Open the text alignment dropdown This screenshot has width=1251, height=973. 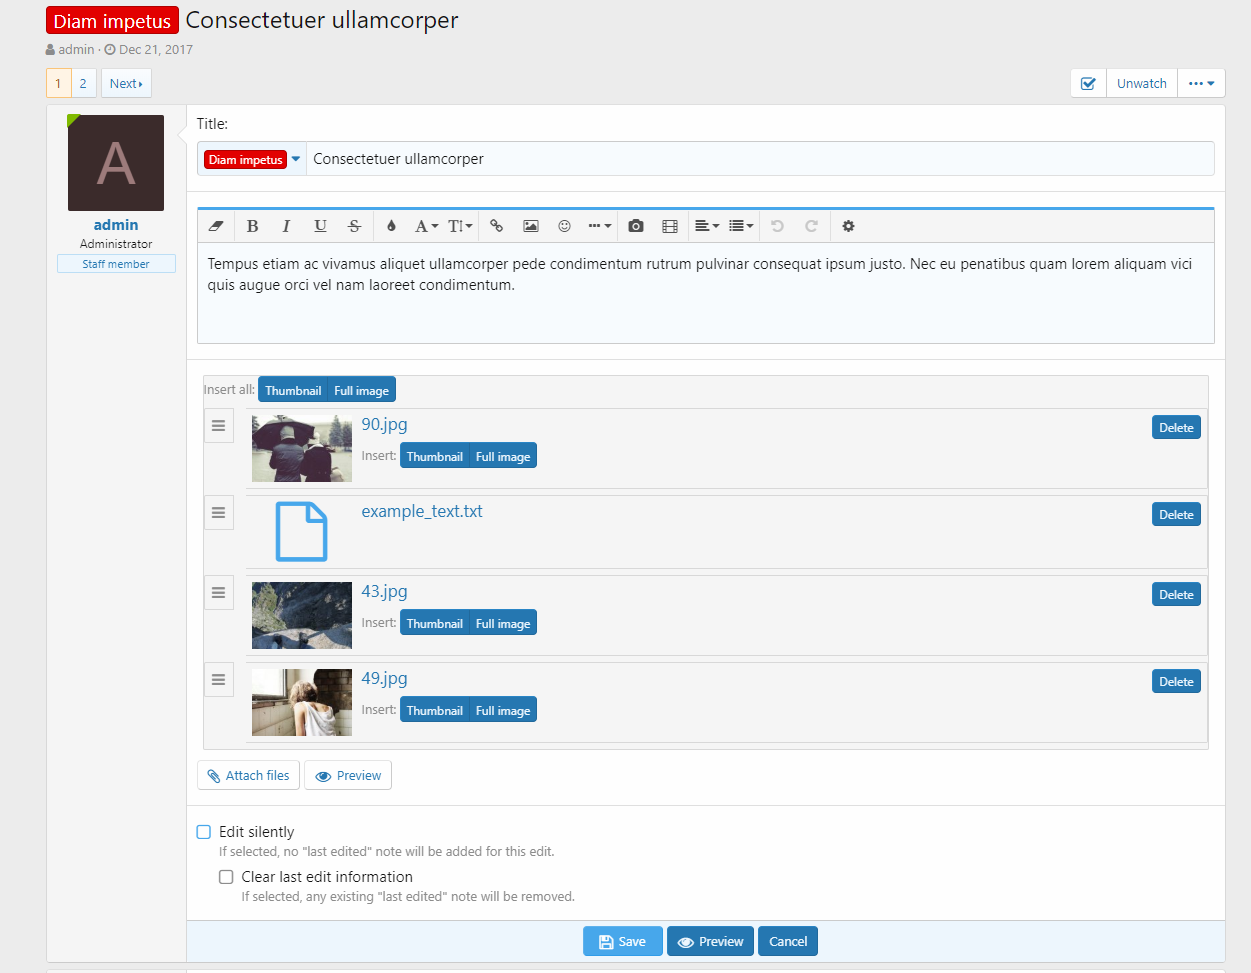pos(707,226)
